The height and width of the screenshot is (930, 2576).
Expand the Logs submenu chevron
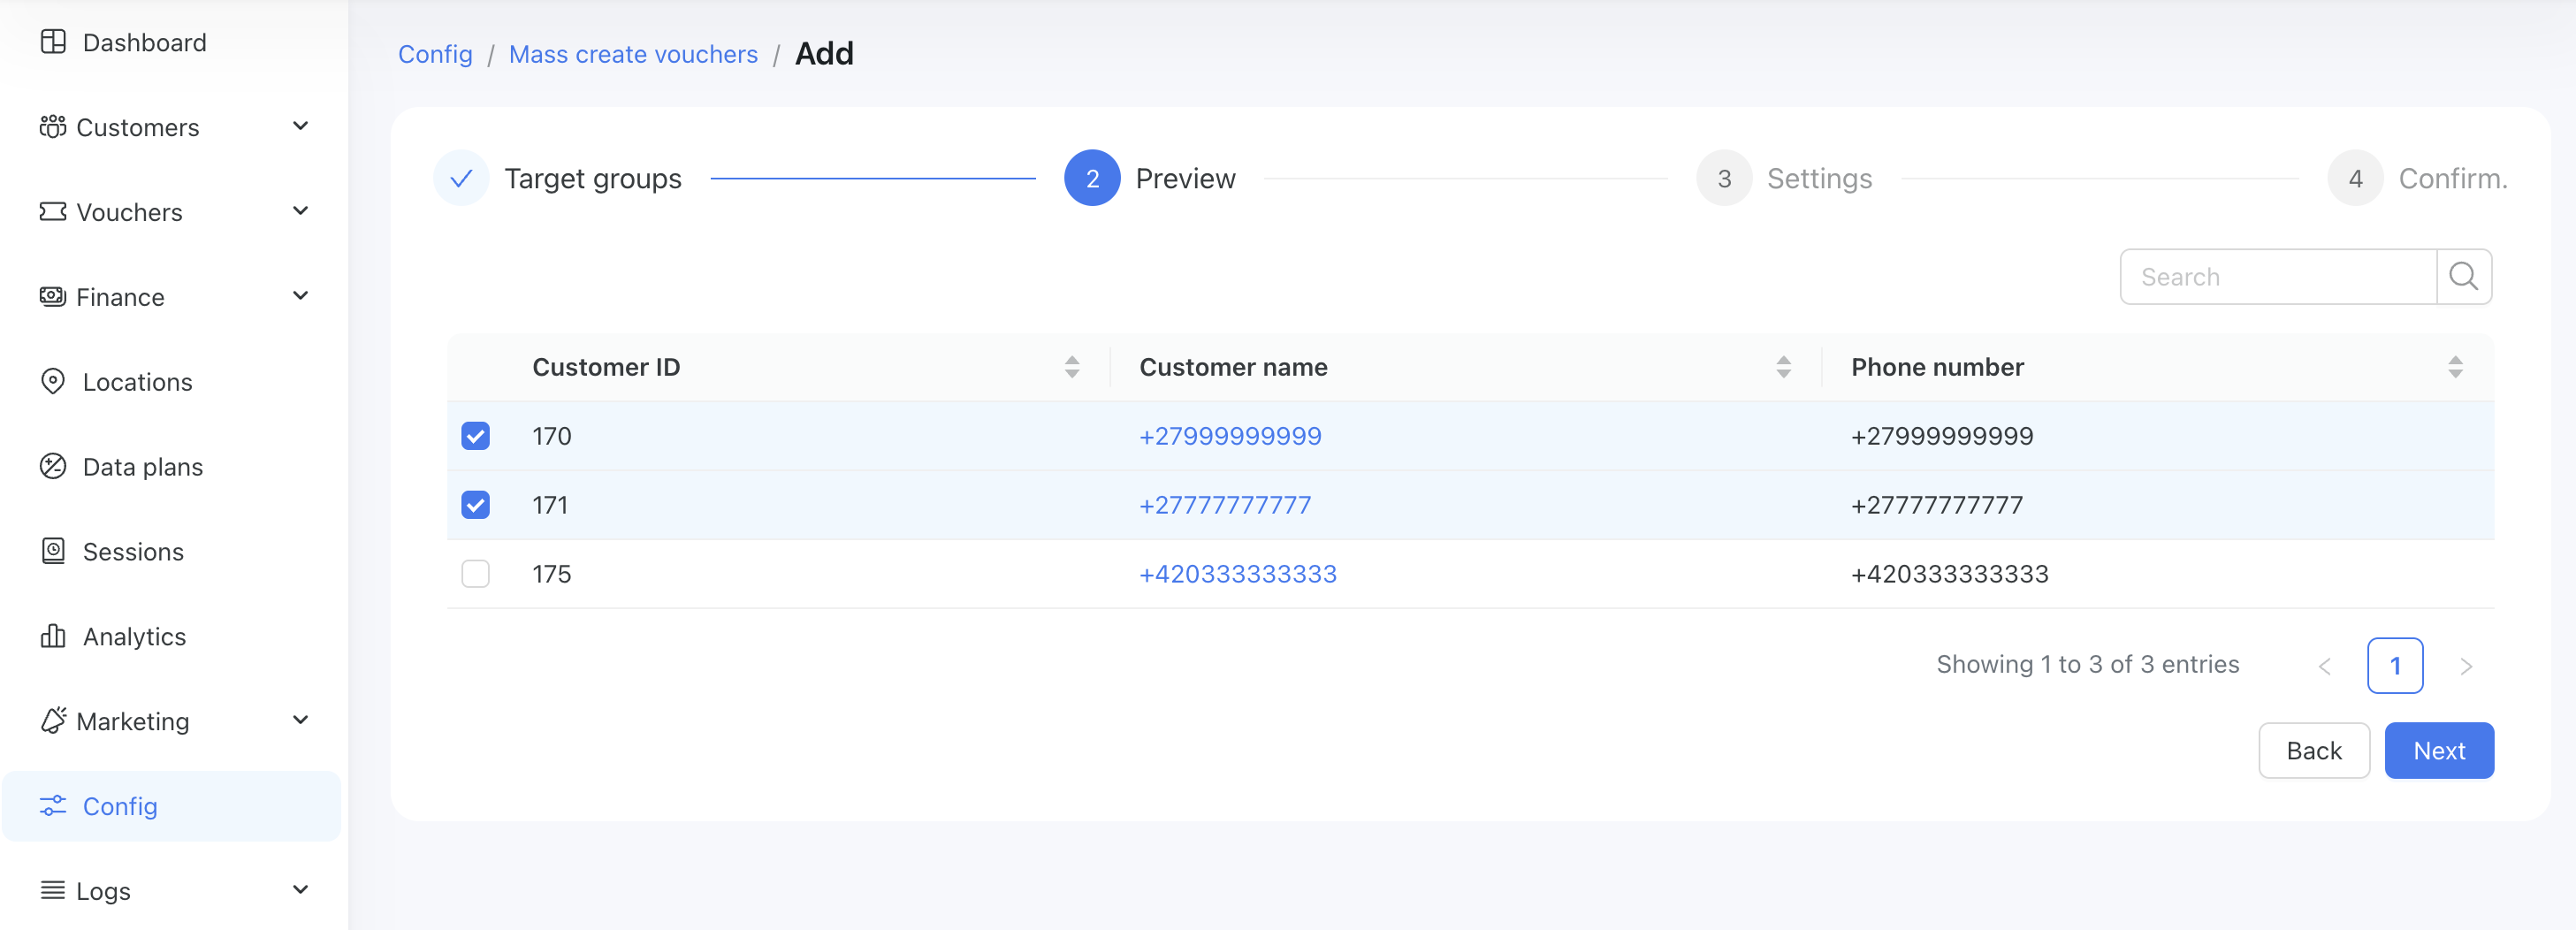(x=300, y=889)
